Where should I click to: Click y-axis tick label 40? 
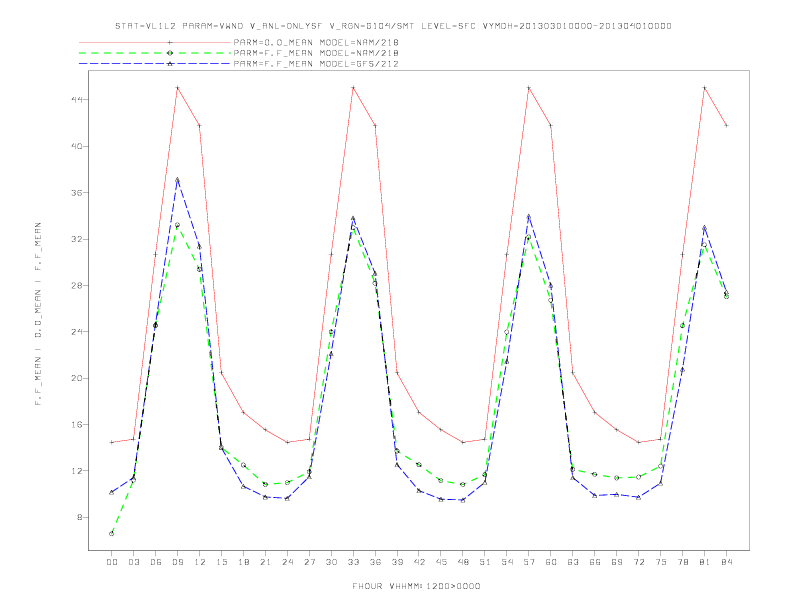(x=77, y=146)
